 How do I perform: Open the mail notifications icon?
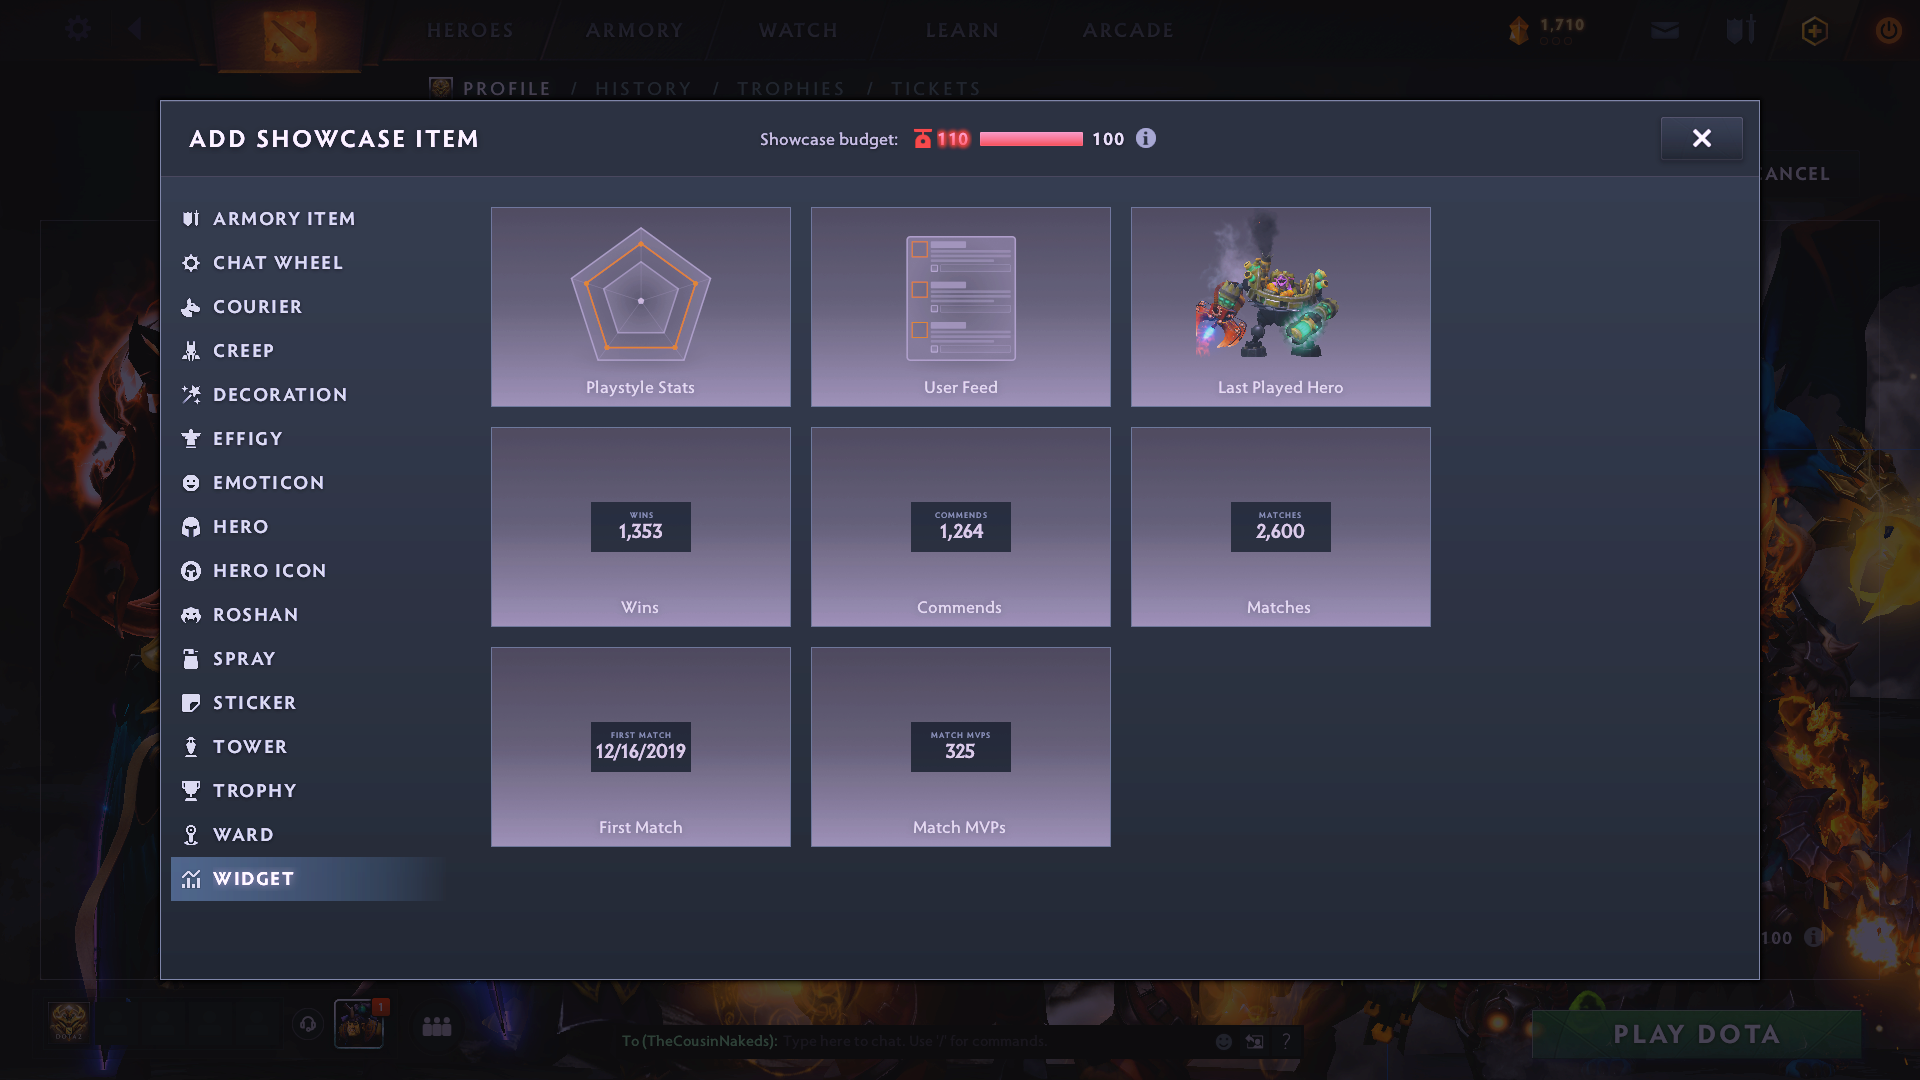[x=1664, y=30]
